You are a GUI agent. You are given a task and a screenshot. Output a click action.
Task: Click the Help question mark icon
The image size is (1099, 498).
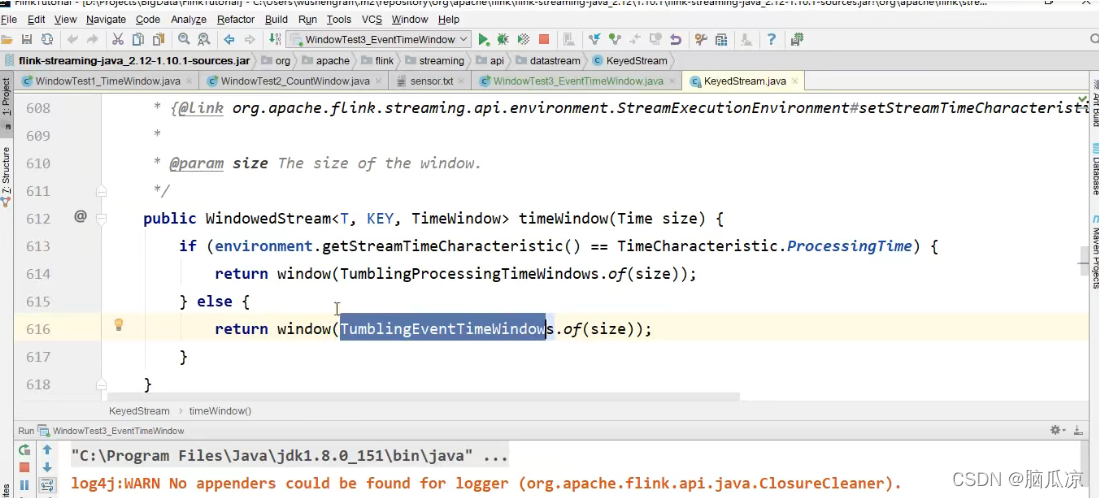point(771,40)
